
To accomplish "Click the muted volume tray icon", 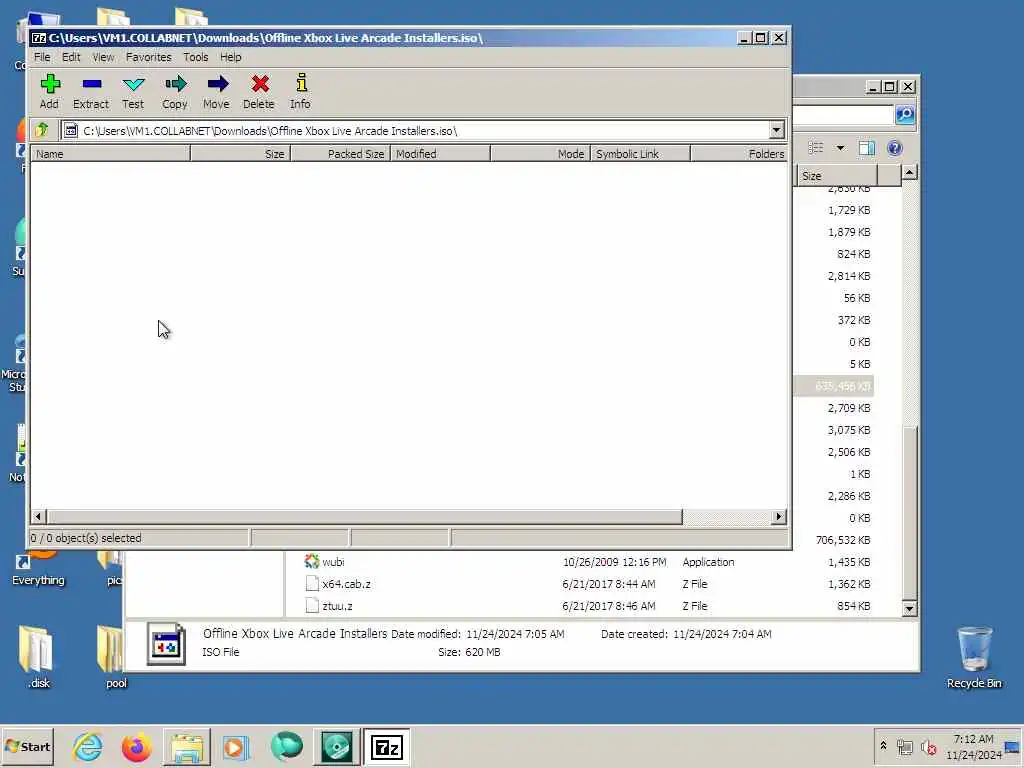I will tap(928, 746).
